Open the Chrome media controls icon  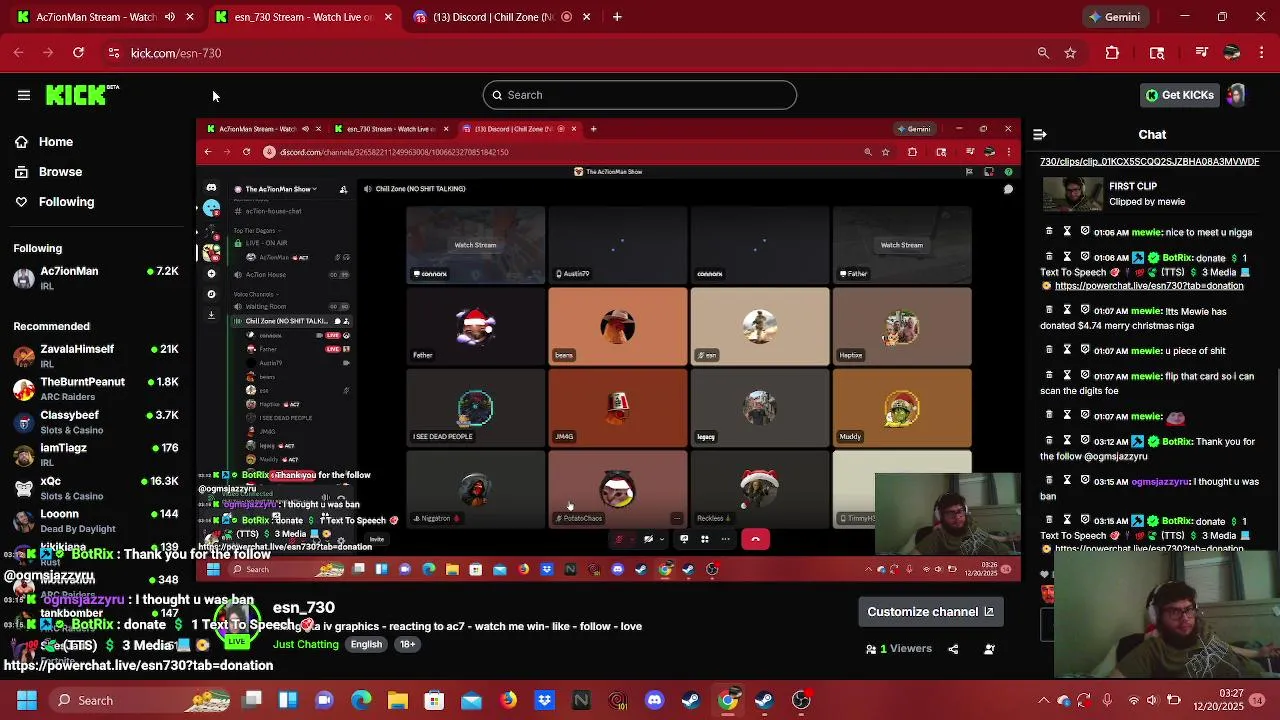pos(1202,53)
